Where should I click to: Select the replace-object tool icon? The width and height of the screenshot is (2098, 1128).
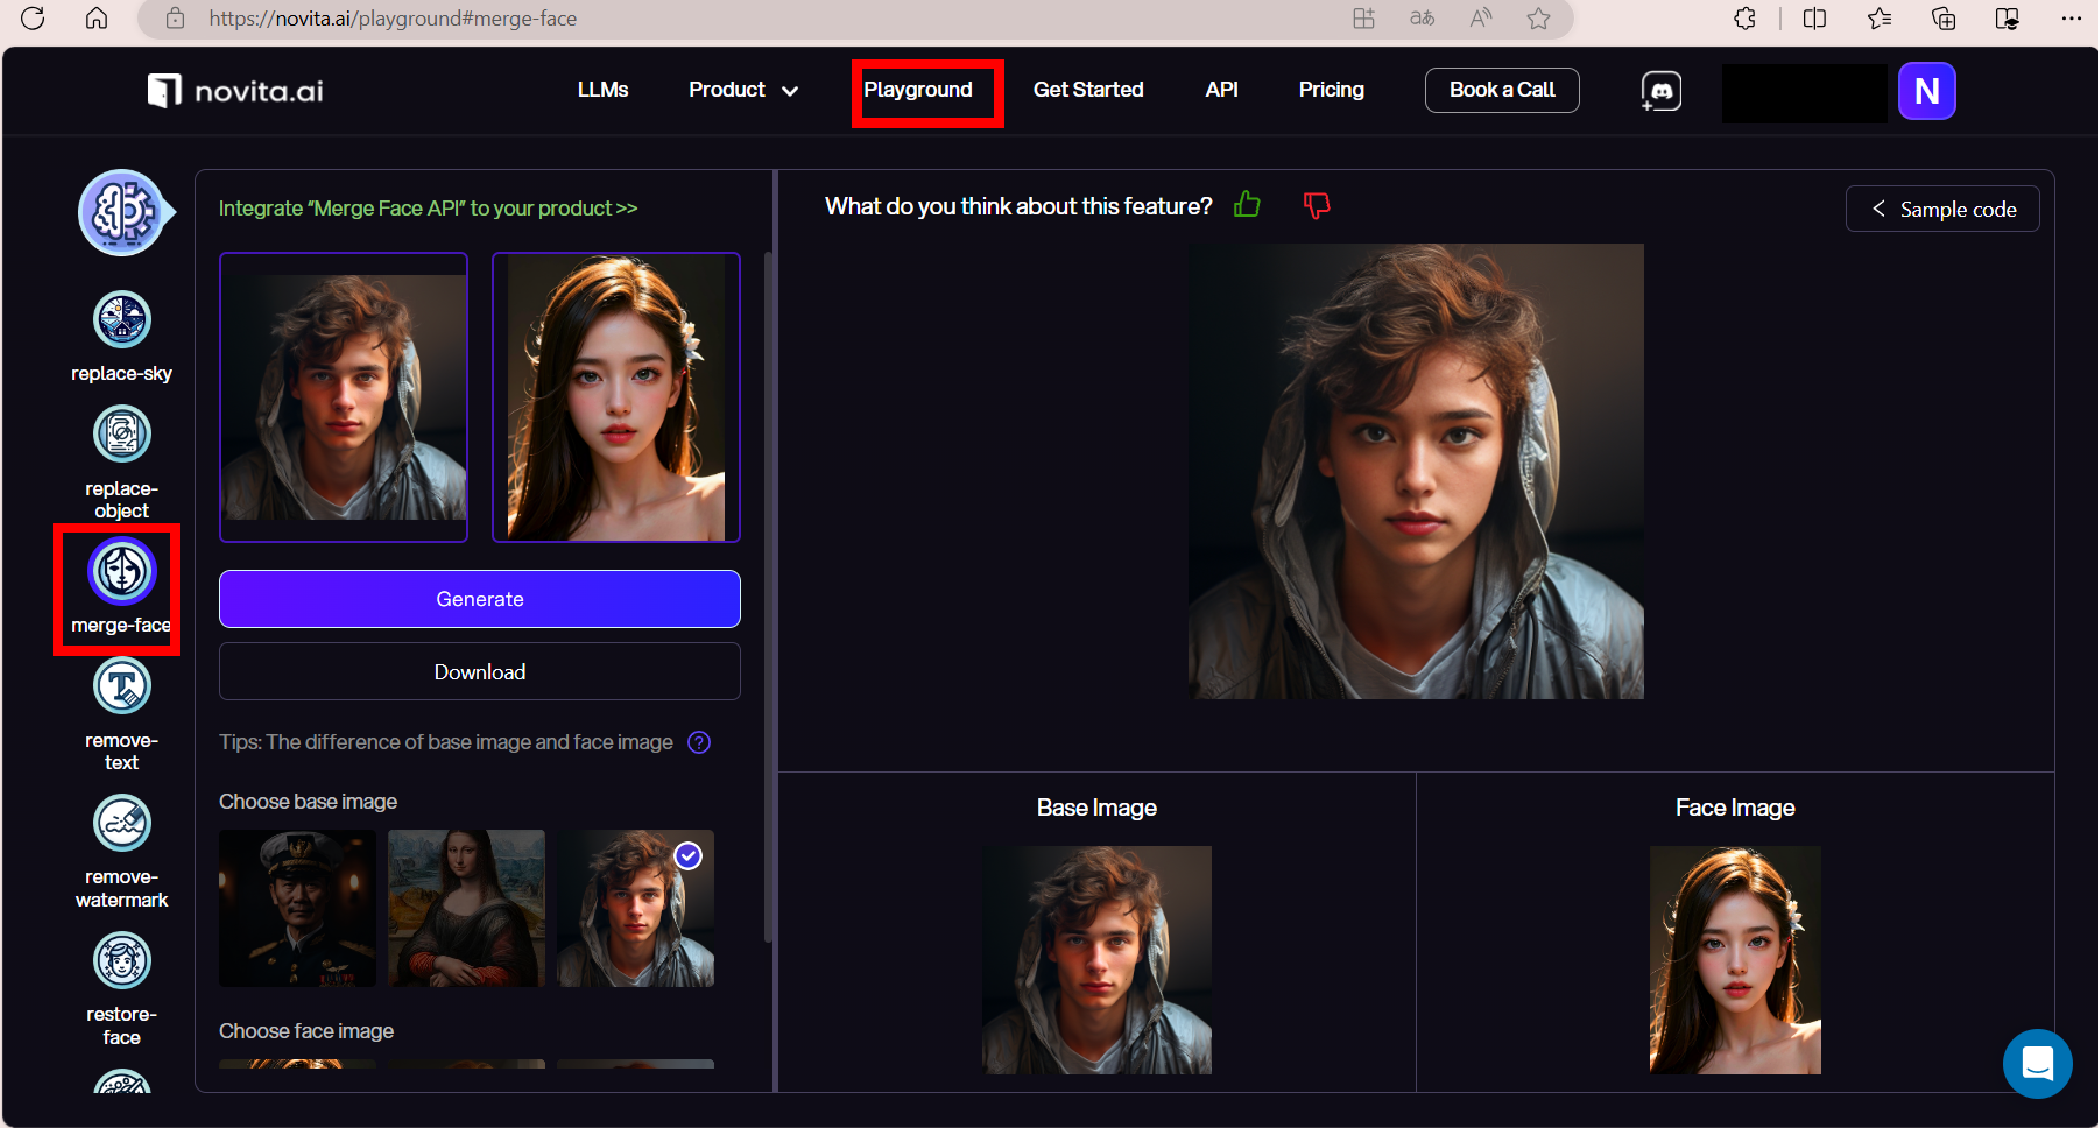(121, 434)
